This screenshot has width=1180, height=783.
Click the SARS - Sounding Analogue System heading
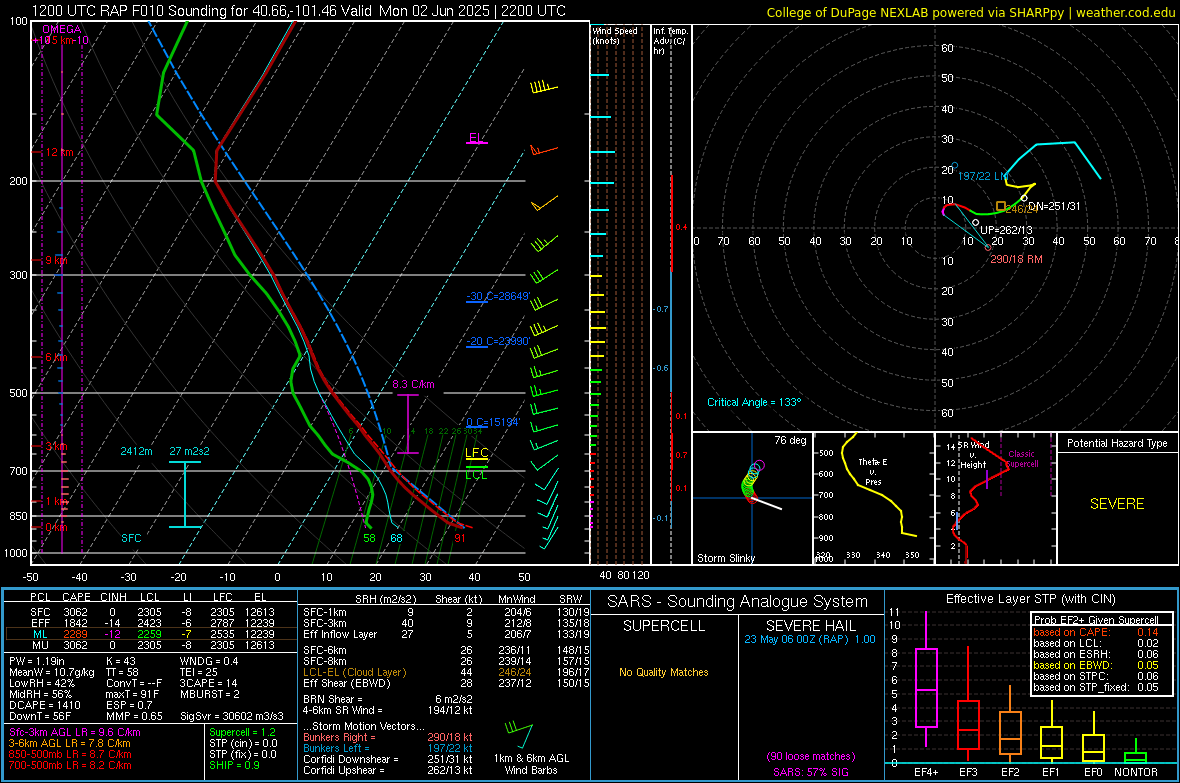[737, 602]
